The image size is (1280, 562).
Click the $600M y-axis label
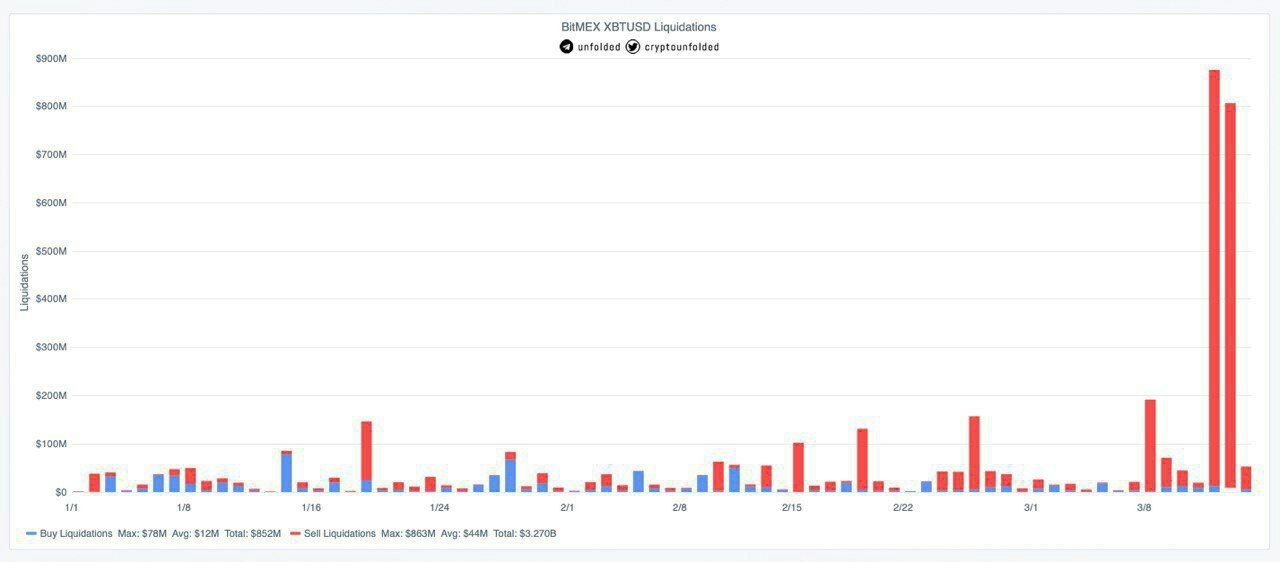51,203
